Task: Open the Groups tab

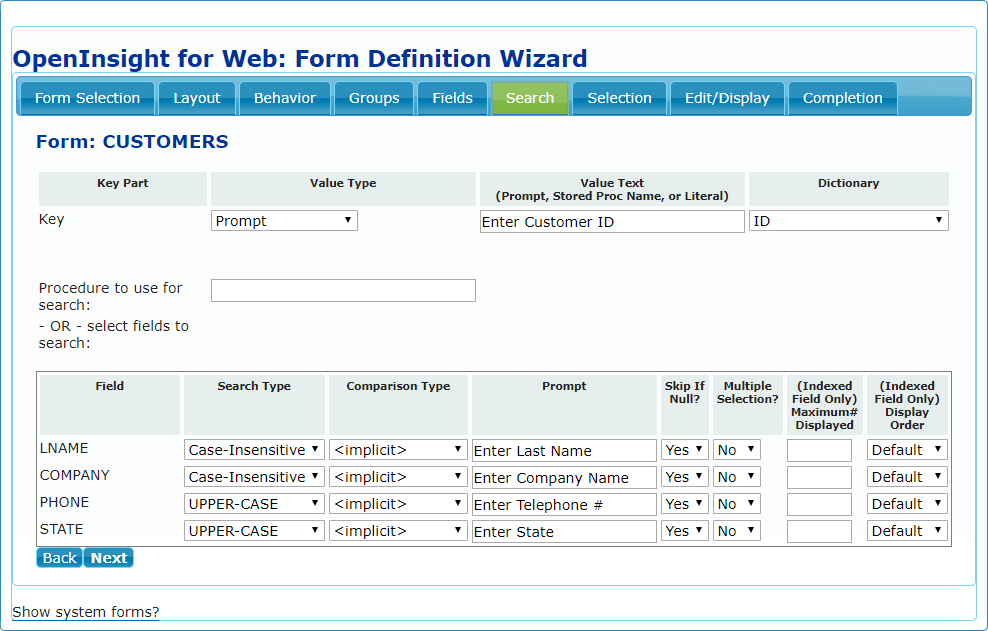Action: (374, 98)
